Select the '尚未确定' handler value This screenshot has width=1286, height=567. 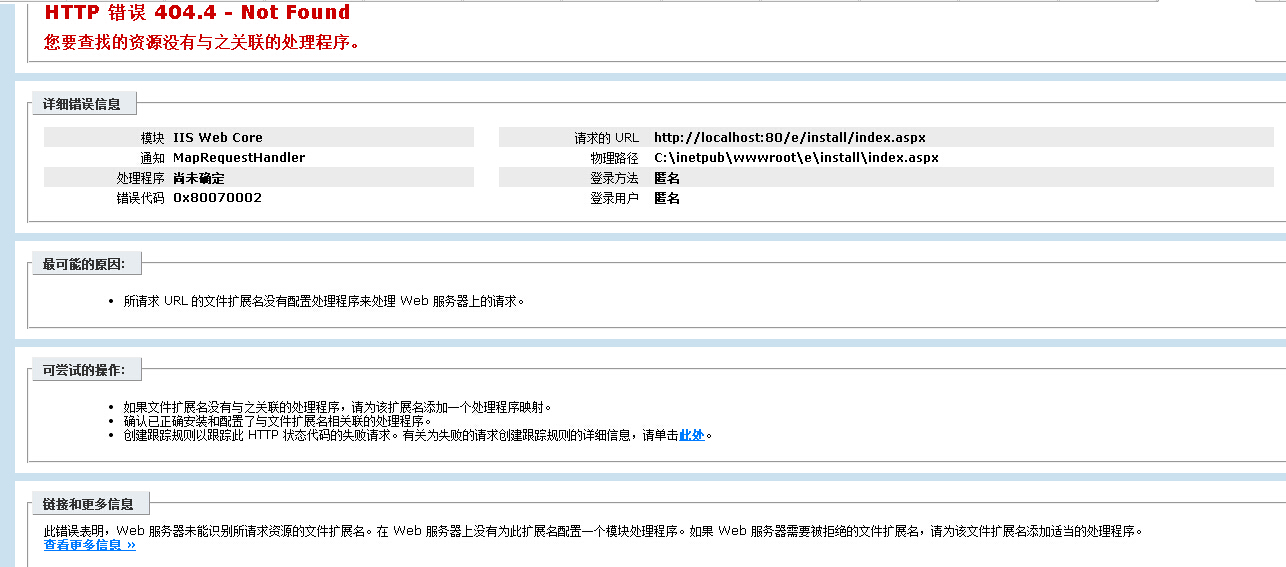click(x=199, y=178)
